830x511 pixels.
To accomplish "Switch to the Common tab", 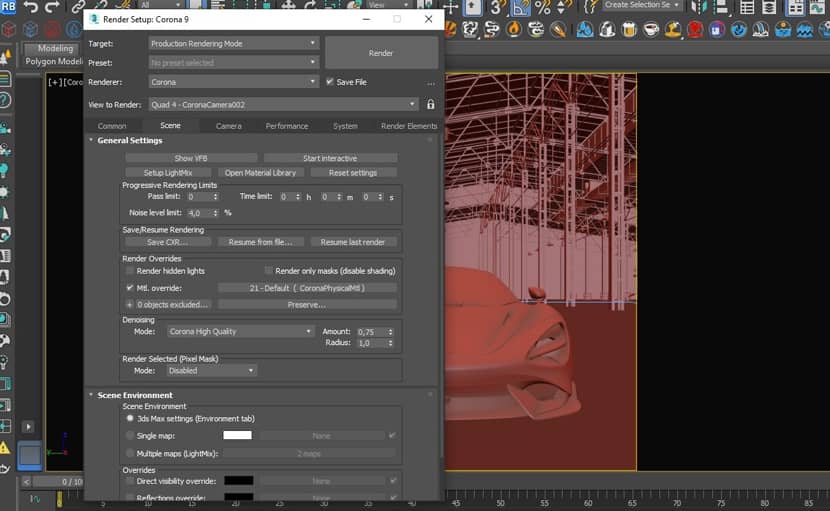I will pyautogui.click(x=112, y=126).
